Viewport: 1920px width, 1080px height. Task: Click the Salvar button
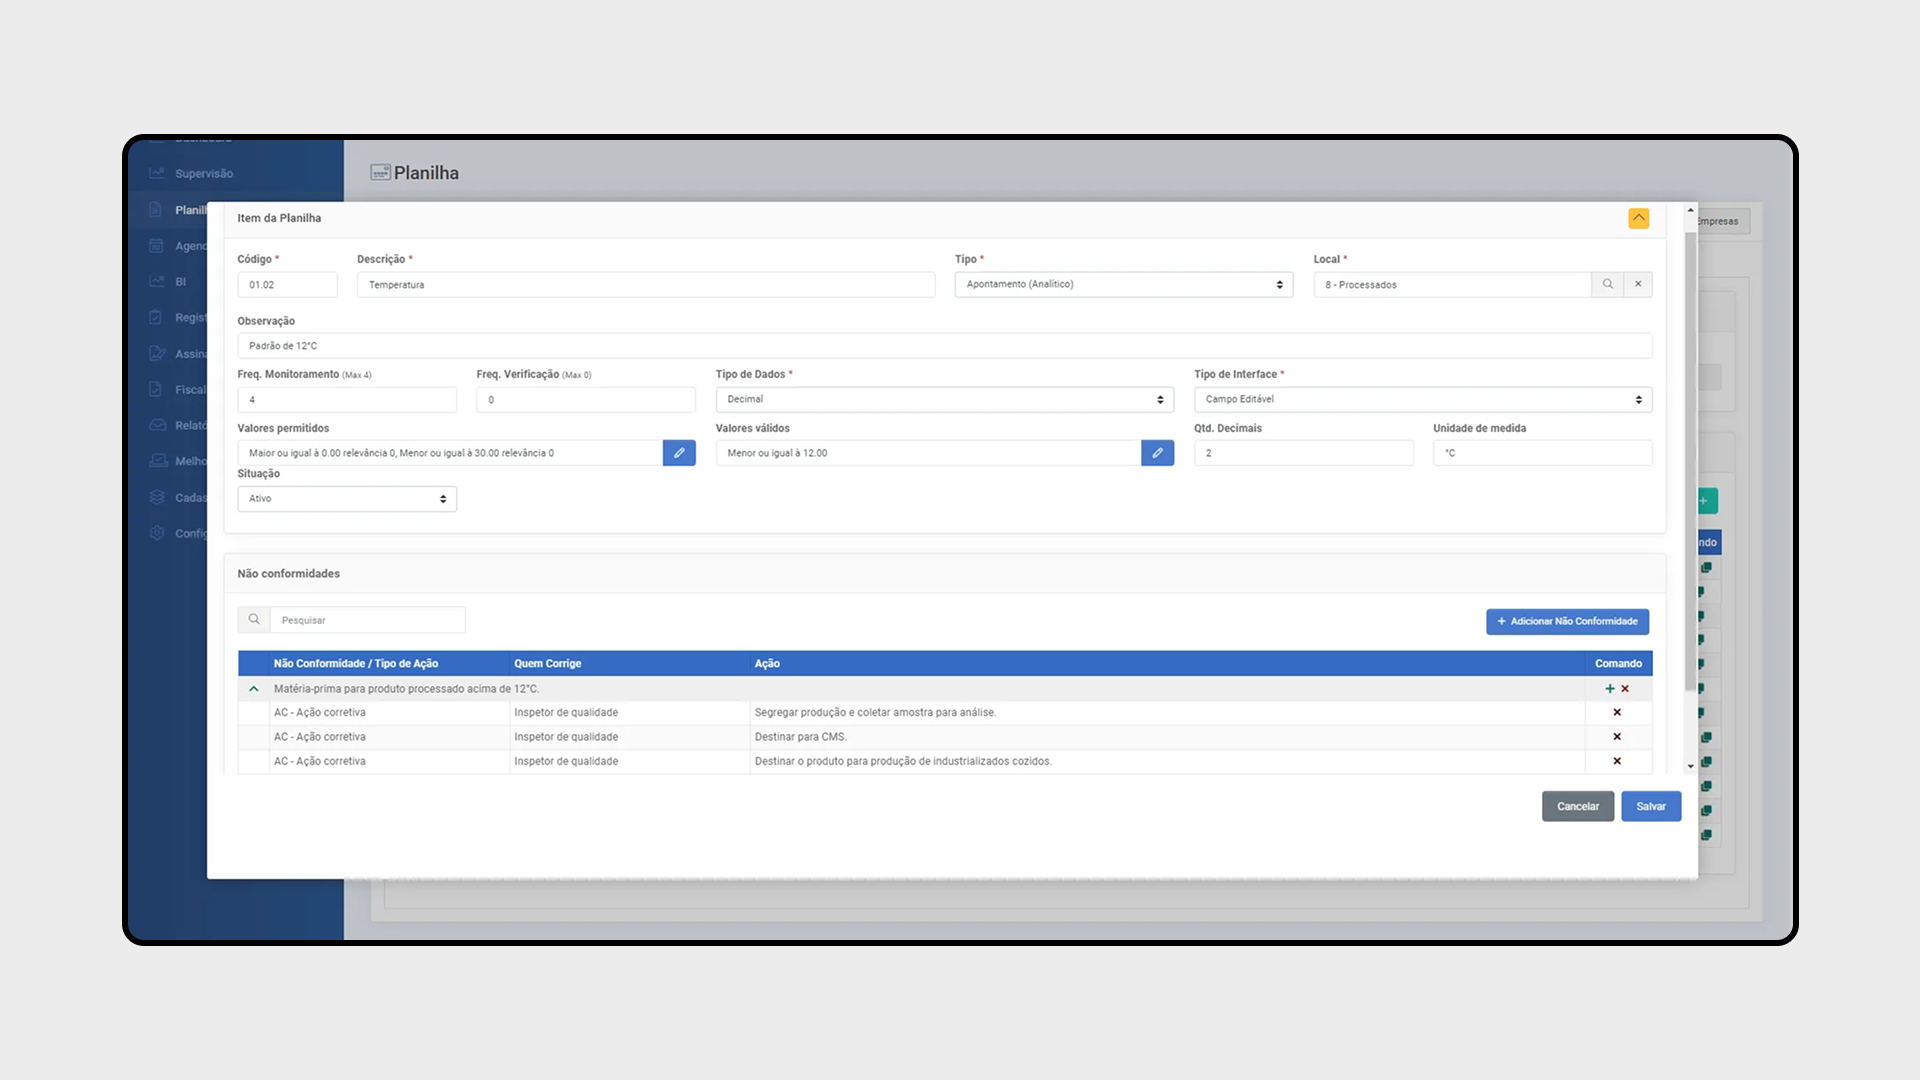pyautogui.click(x=1651, y=806)
